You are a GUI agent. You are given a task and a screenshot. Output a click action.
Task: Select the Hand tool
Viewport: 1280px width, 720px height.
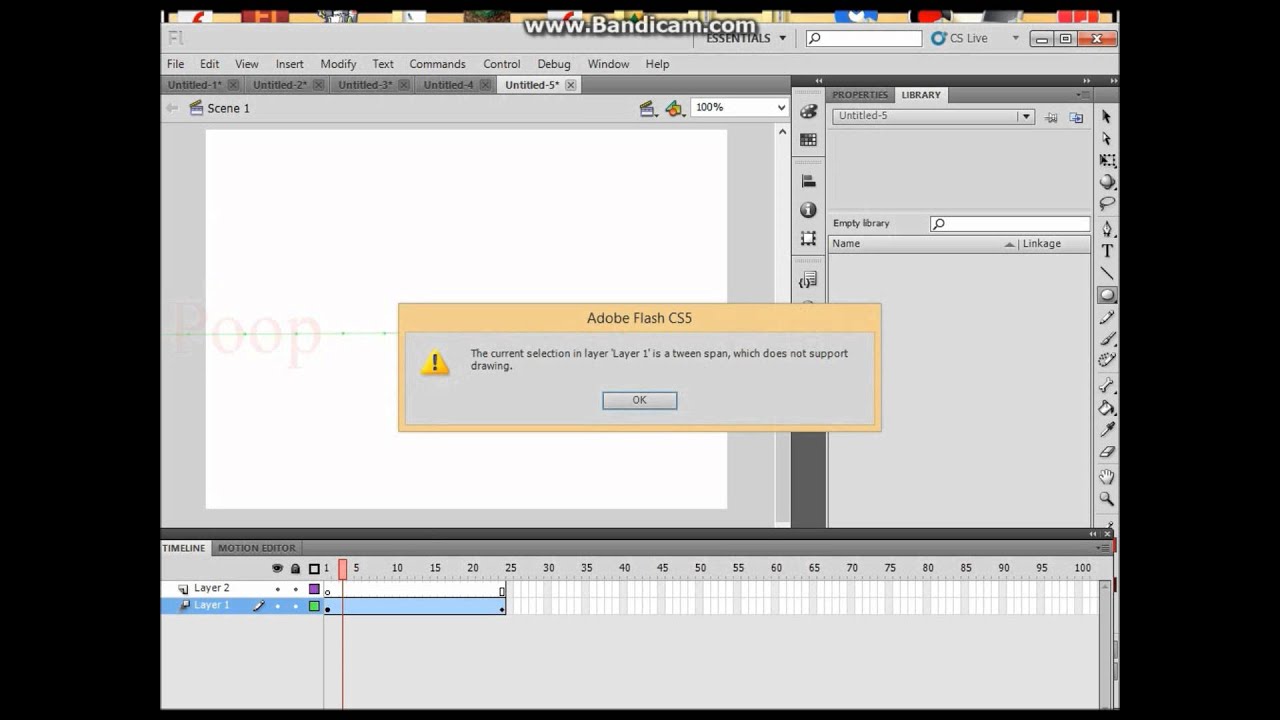pos(1107,477)
